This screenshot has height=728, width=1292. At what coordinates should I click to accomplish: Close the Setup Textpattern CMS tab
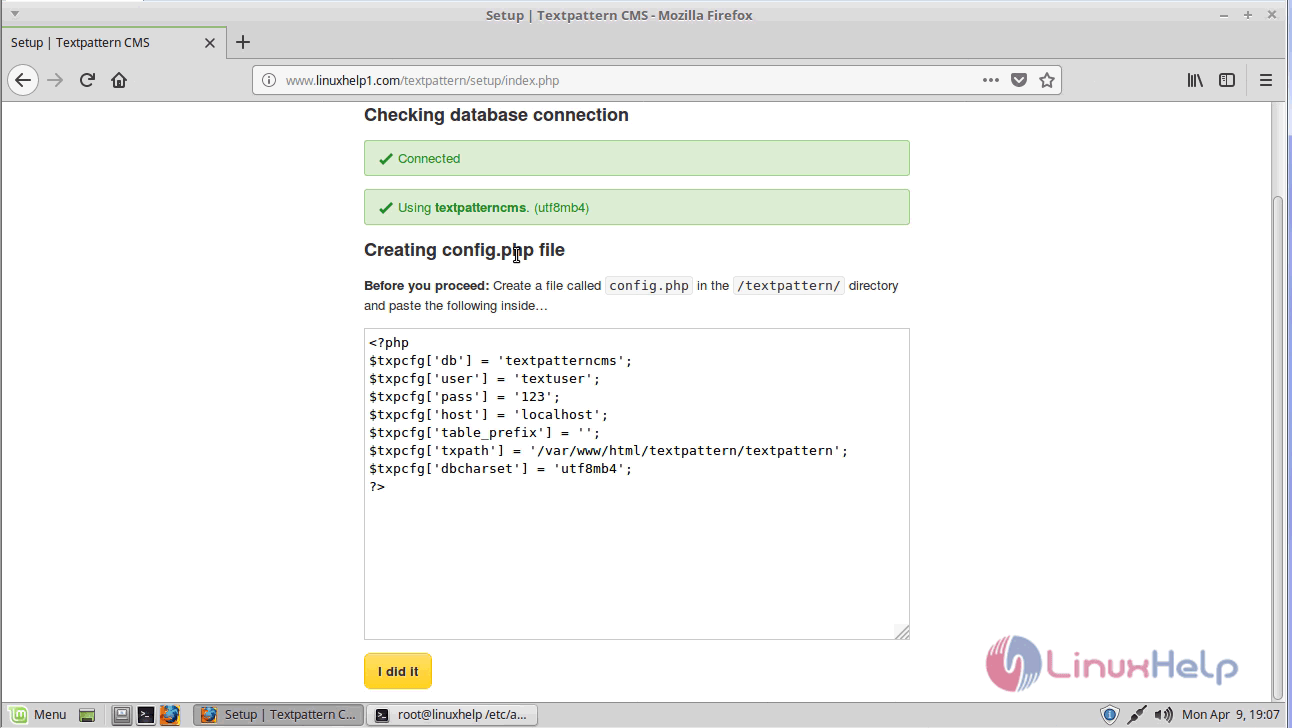coord(209,43)
